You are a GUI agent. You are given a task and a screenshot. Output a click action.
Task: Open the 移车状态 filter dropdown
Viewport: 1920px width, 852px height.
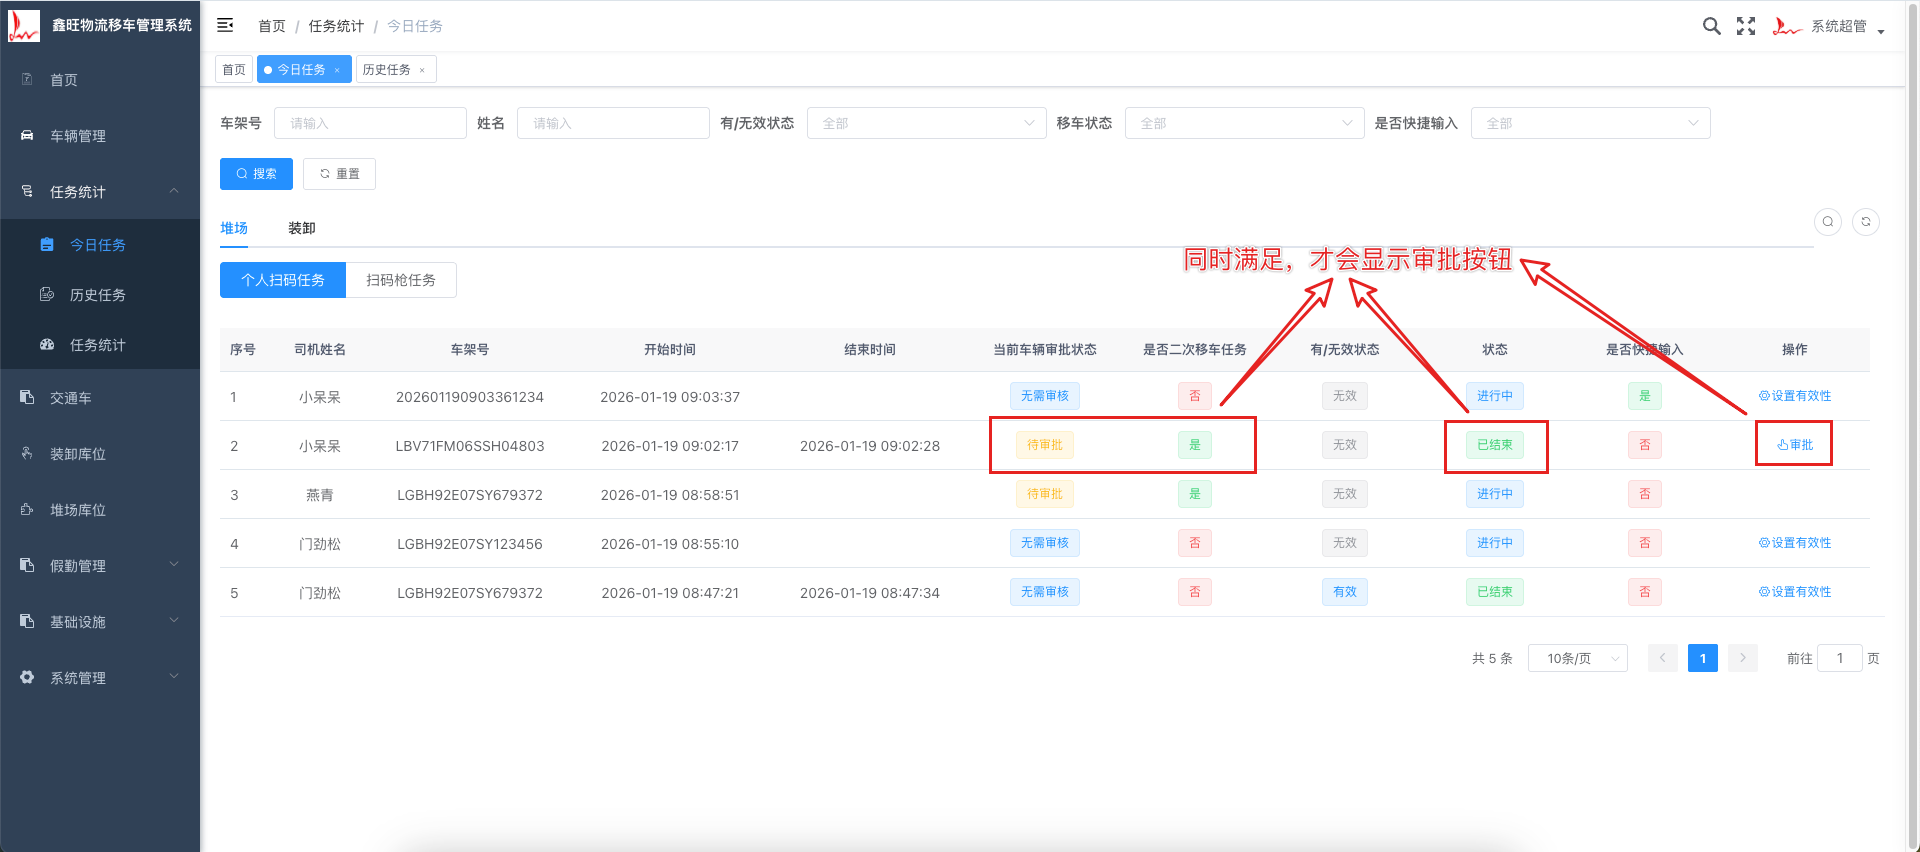coord(1244,123)
